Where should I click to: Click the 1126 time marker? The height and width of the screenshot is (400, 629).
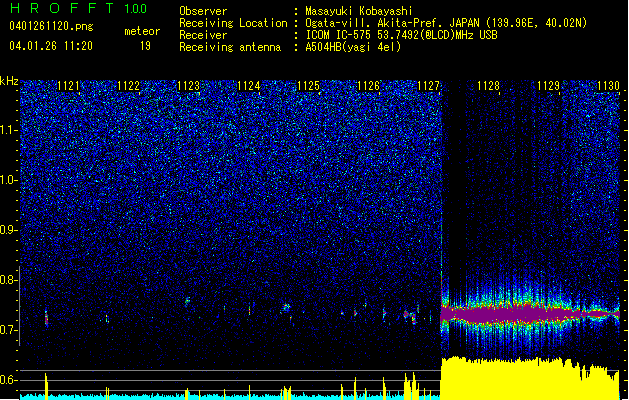click(368, 86)
